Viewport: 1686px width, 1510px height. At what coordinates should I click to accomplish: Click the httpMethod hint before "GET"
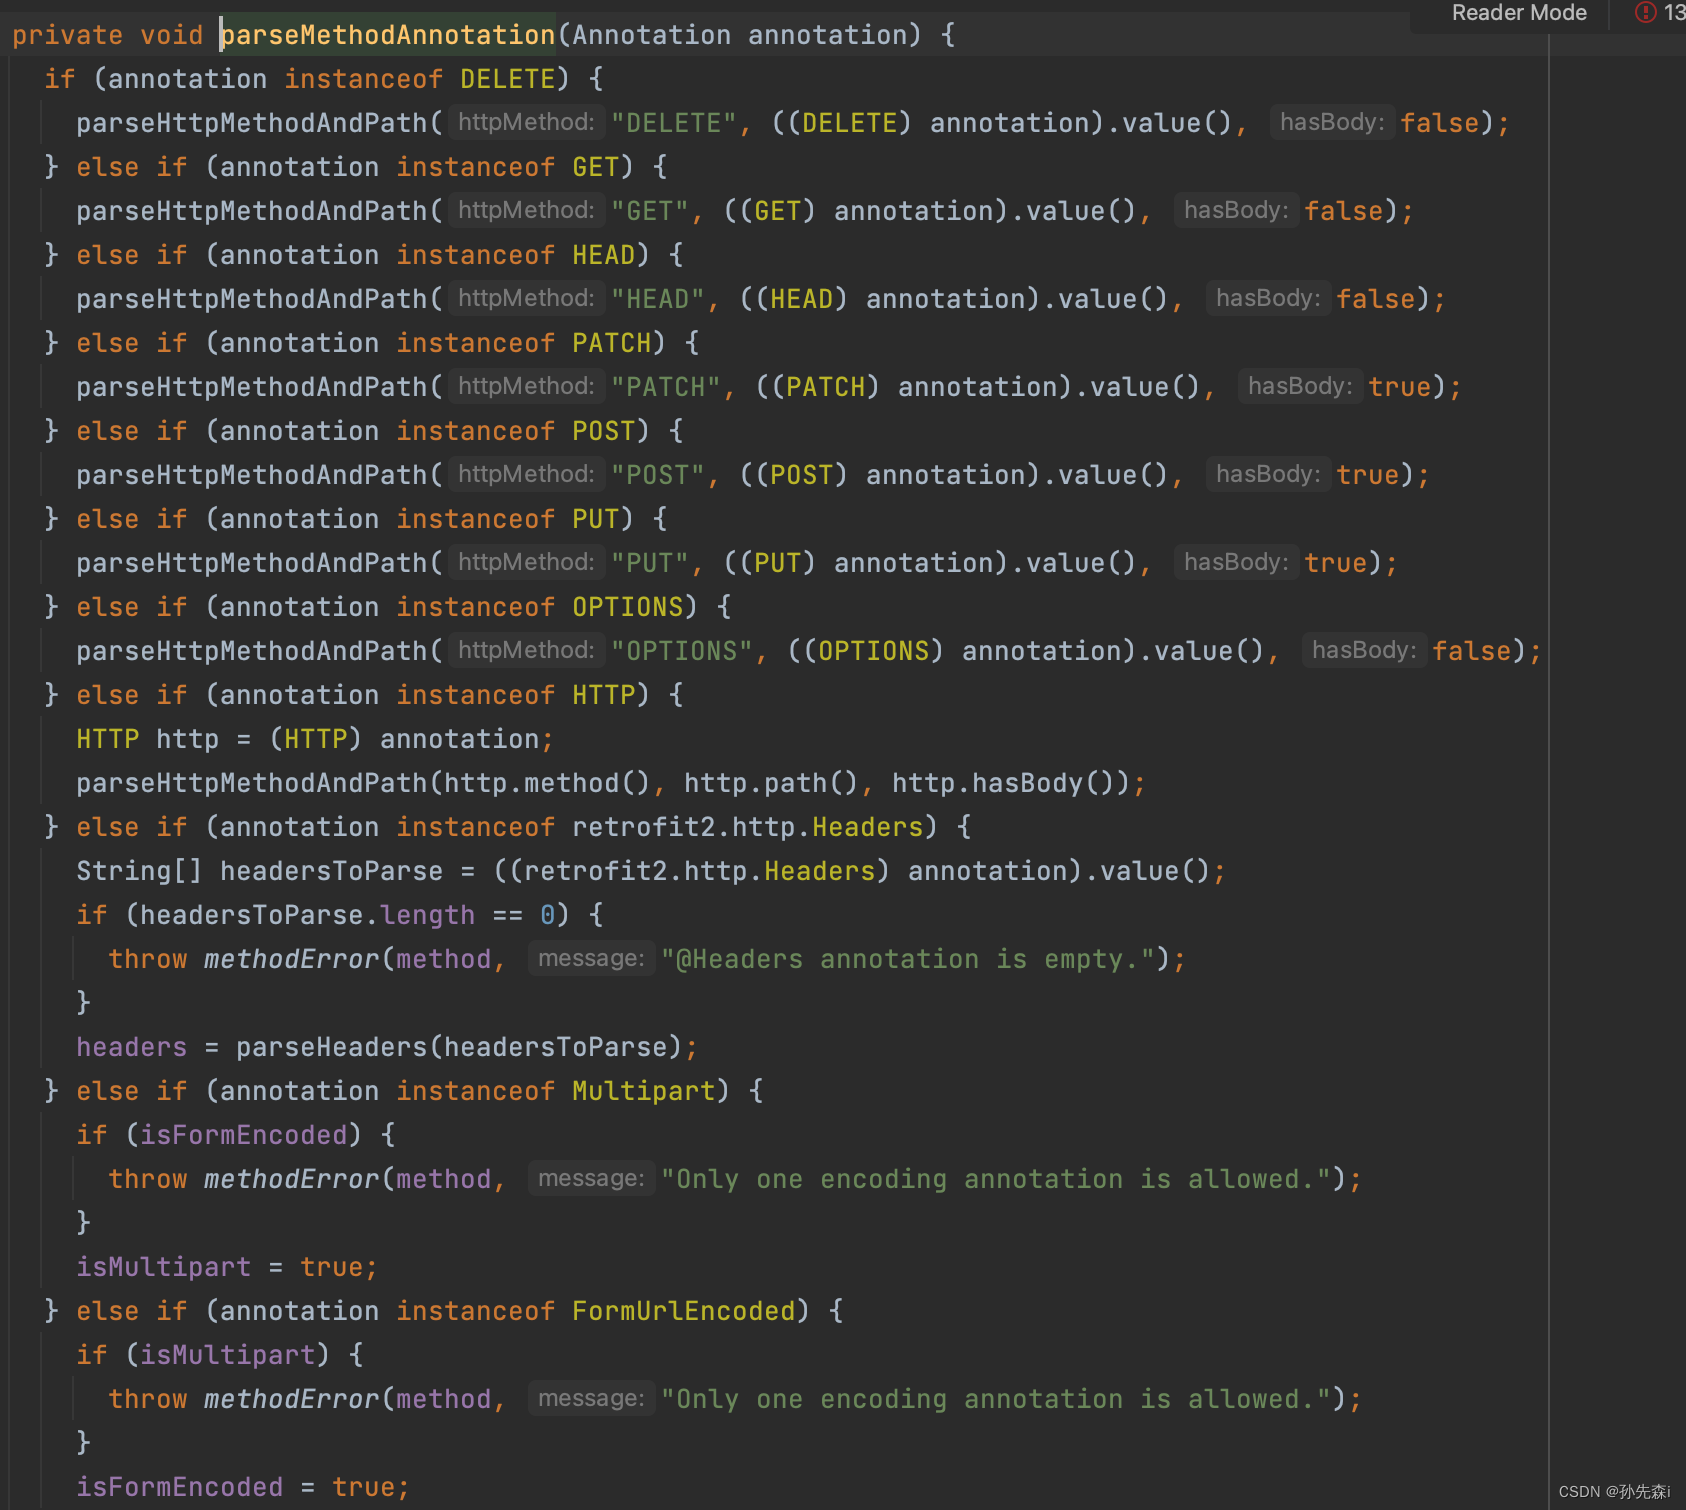click(x=526, y=210)
